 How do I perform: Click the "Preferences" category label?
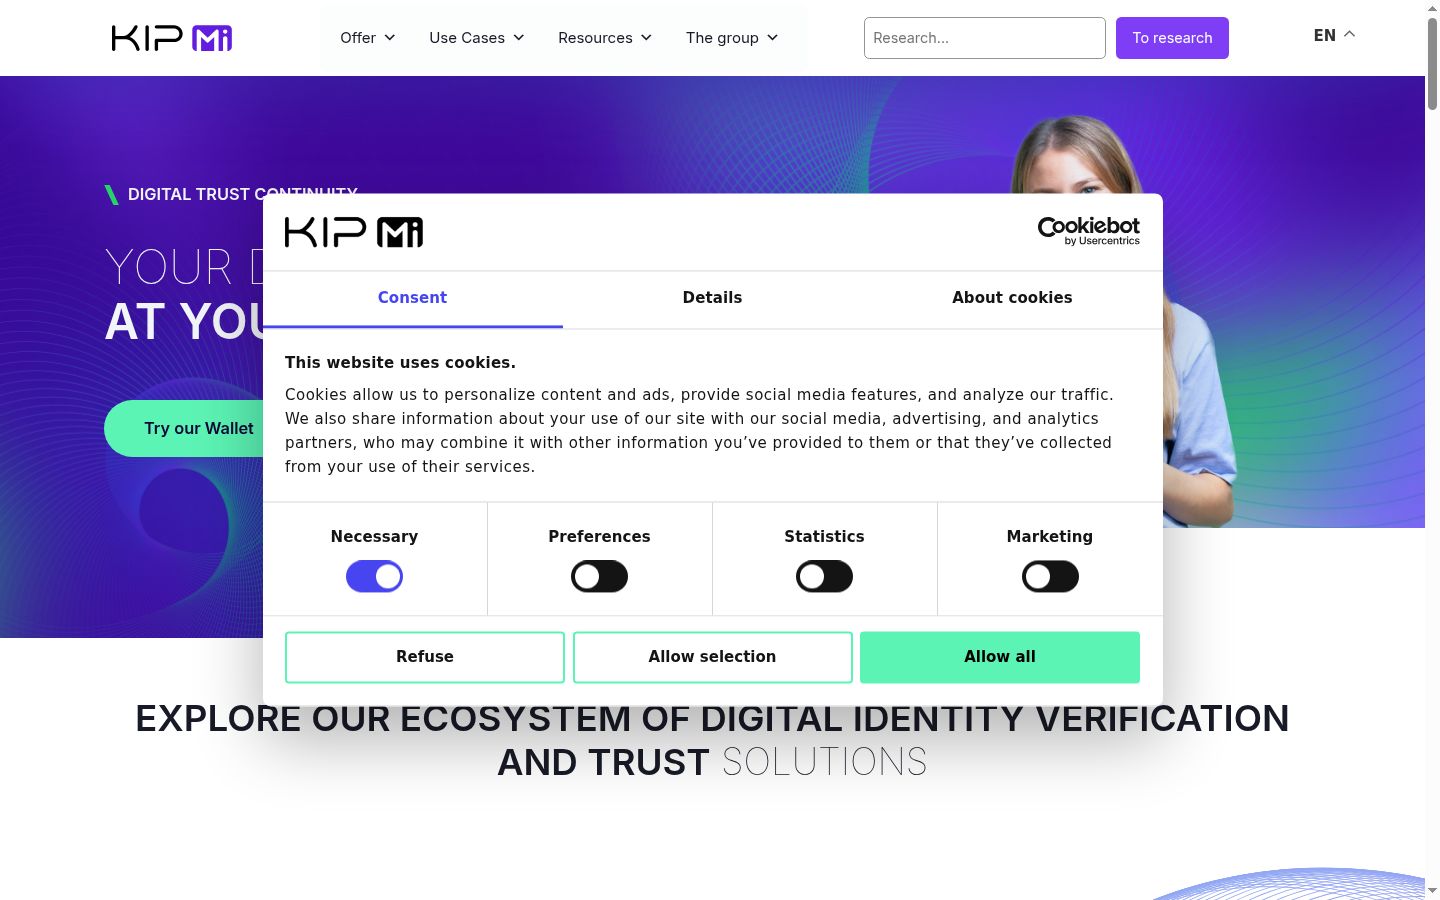(599, 537)
